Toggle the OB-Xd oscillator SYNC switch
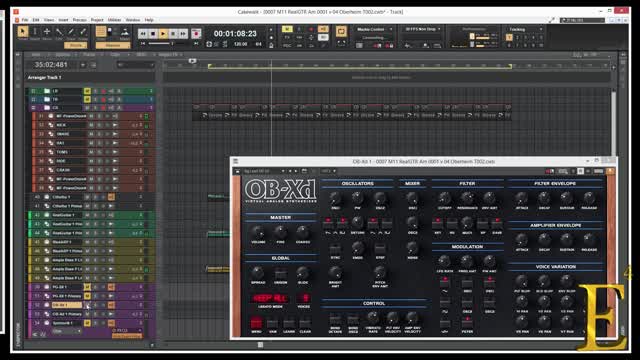Viewport: 640px width, 360px height. point(335,249)
